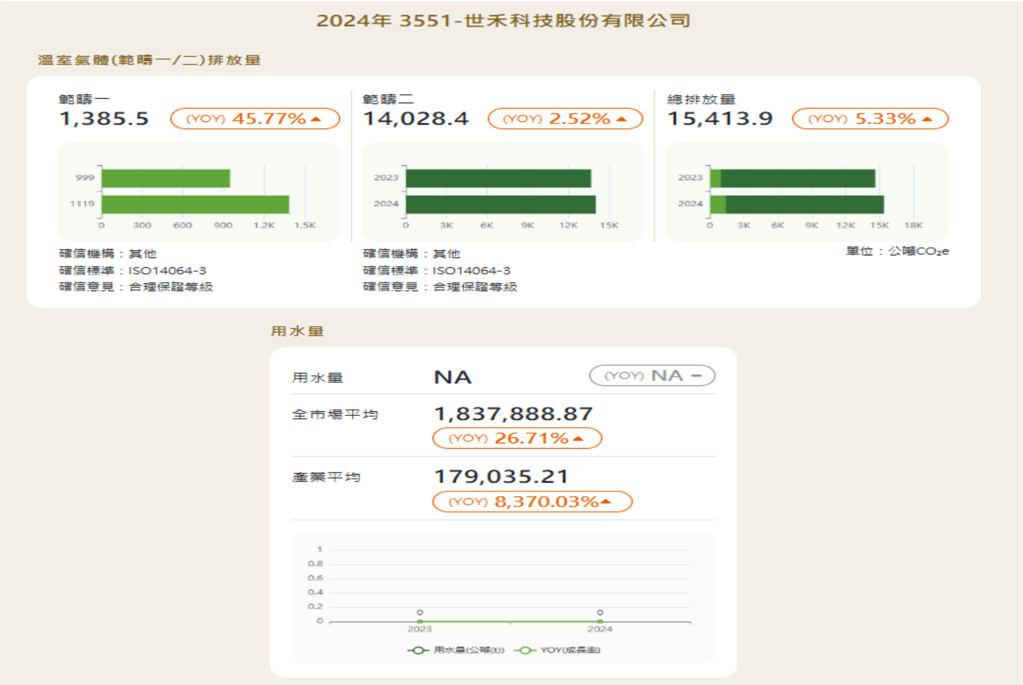The height and width of the screenshot is (685, 1023).
Task: Select the 2023 bar in 總排放量 chart
Action: 793,178
